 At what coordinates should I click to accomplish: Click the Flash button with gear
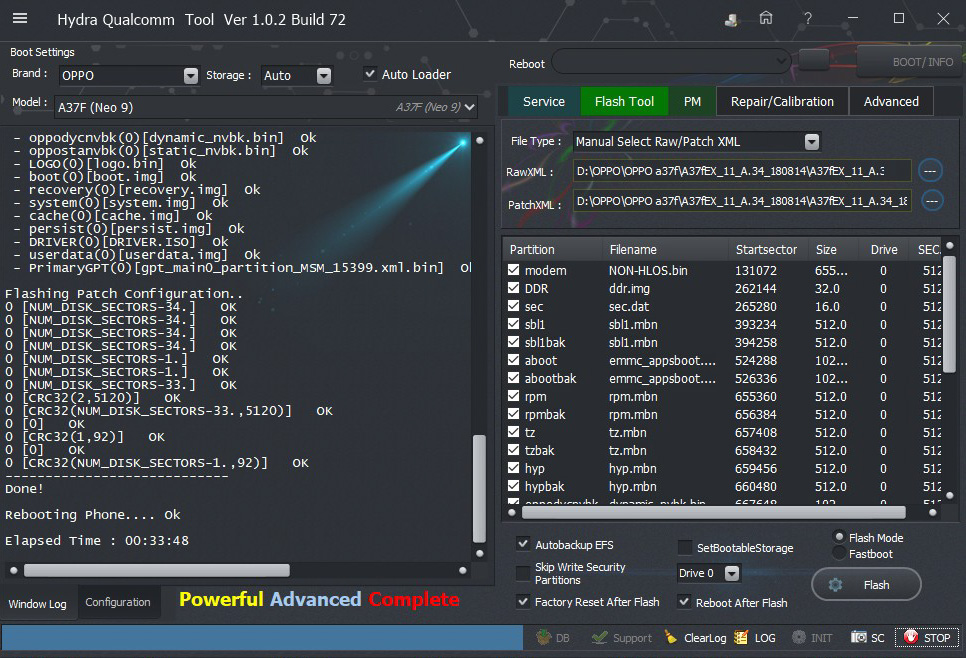pos(866,585)
